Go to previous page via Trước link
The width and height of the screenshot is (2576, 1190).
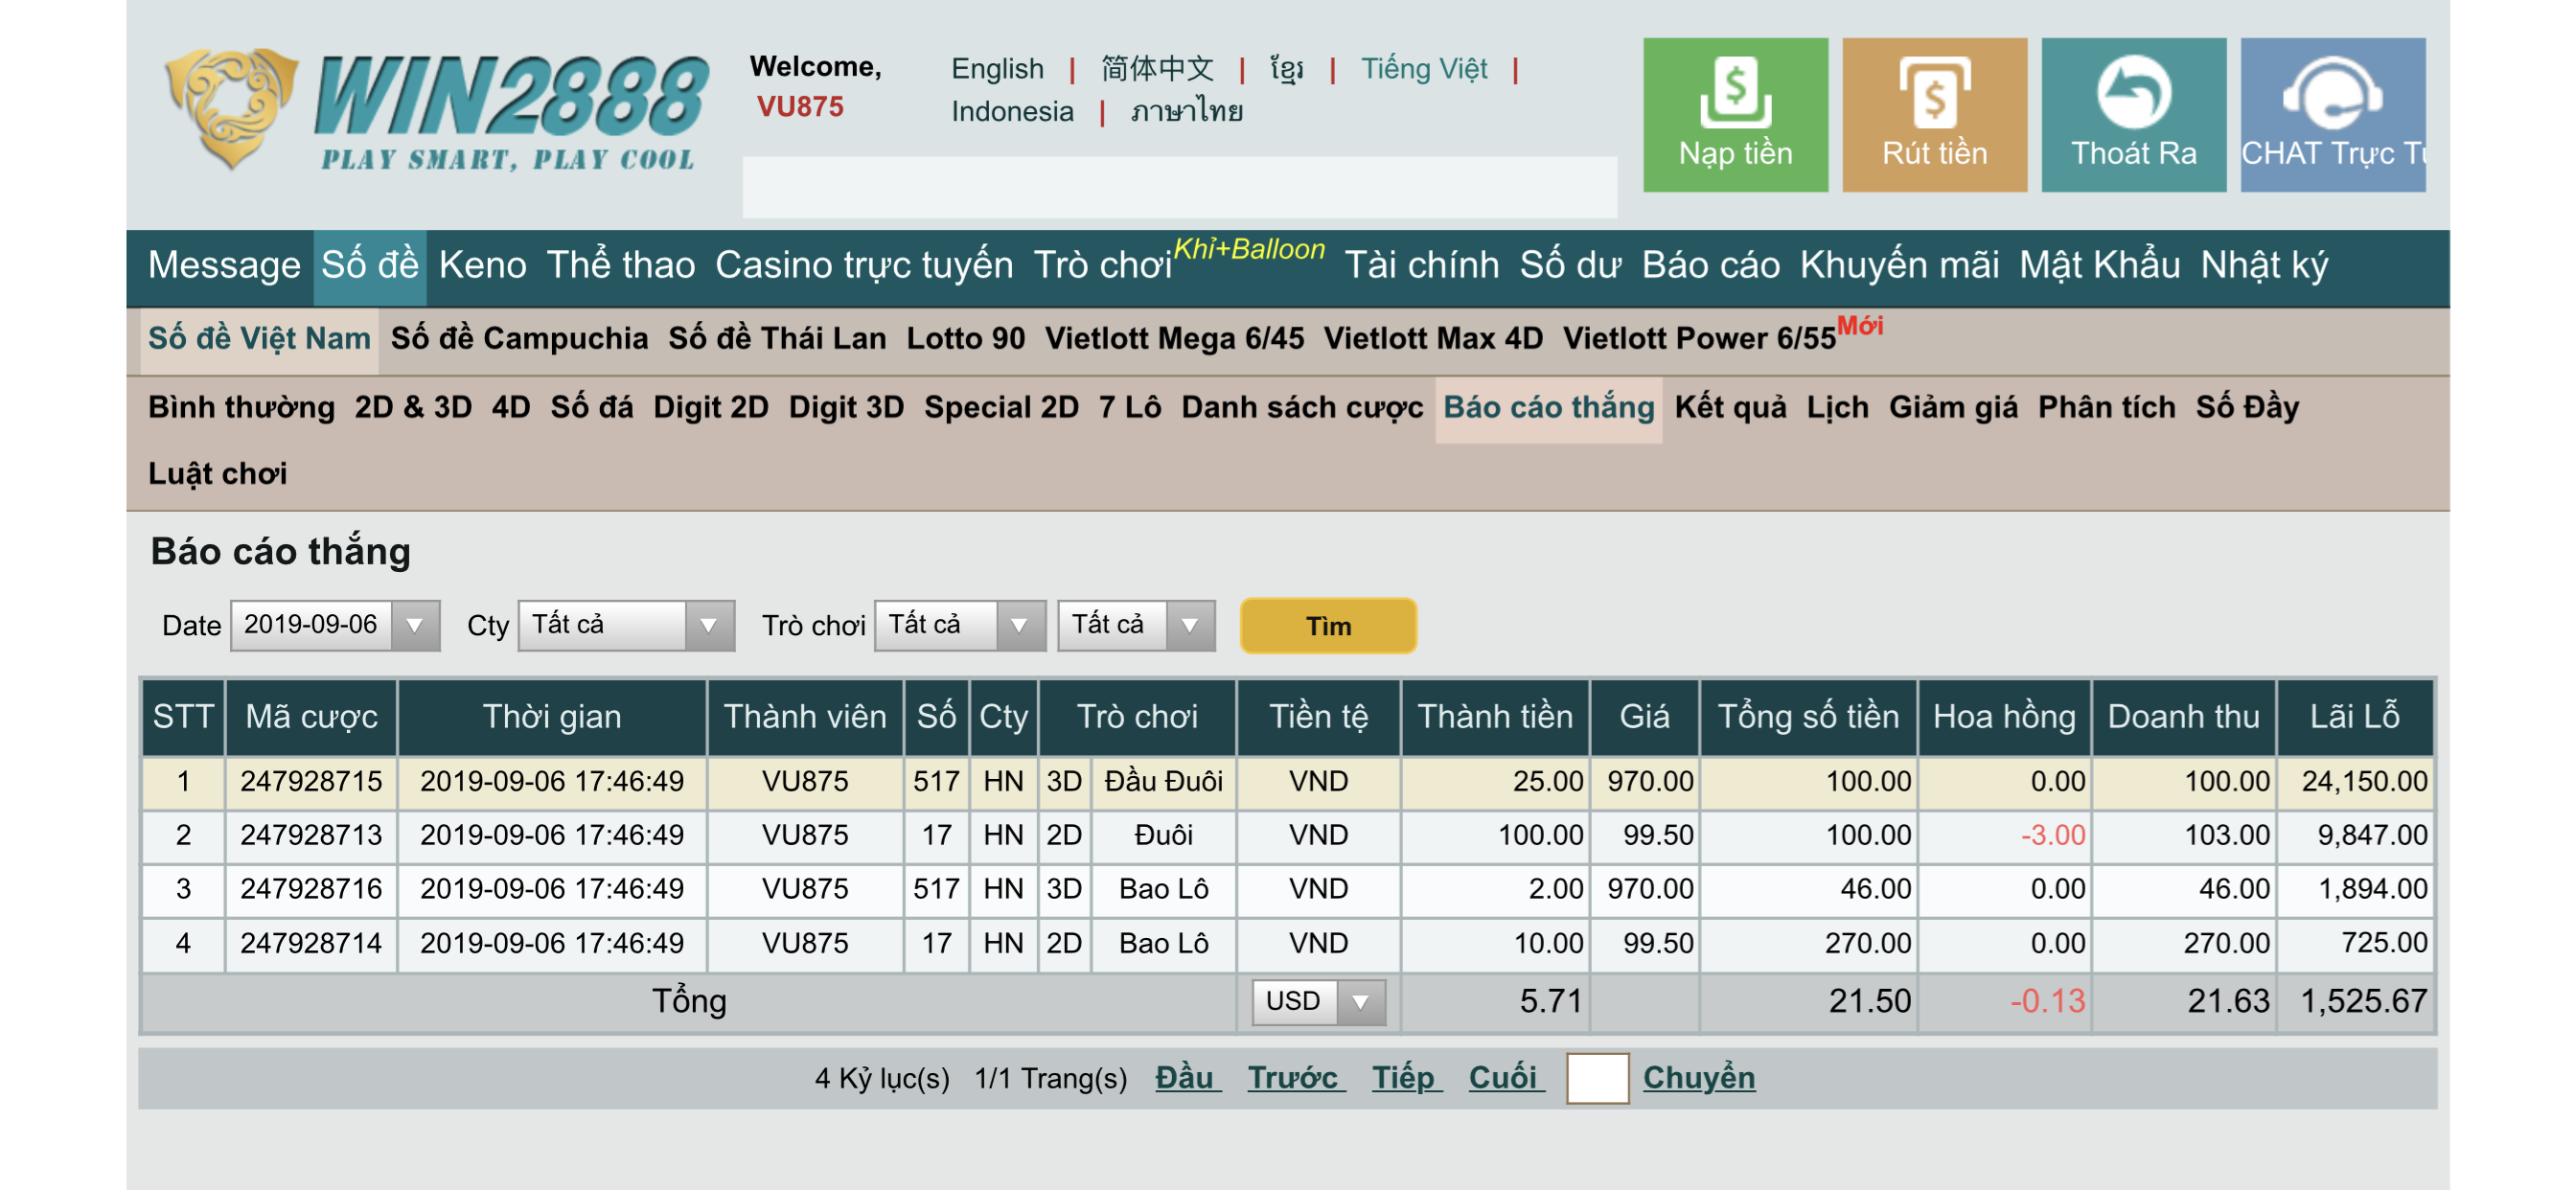(1296, 1077)
